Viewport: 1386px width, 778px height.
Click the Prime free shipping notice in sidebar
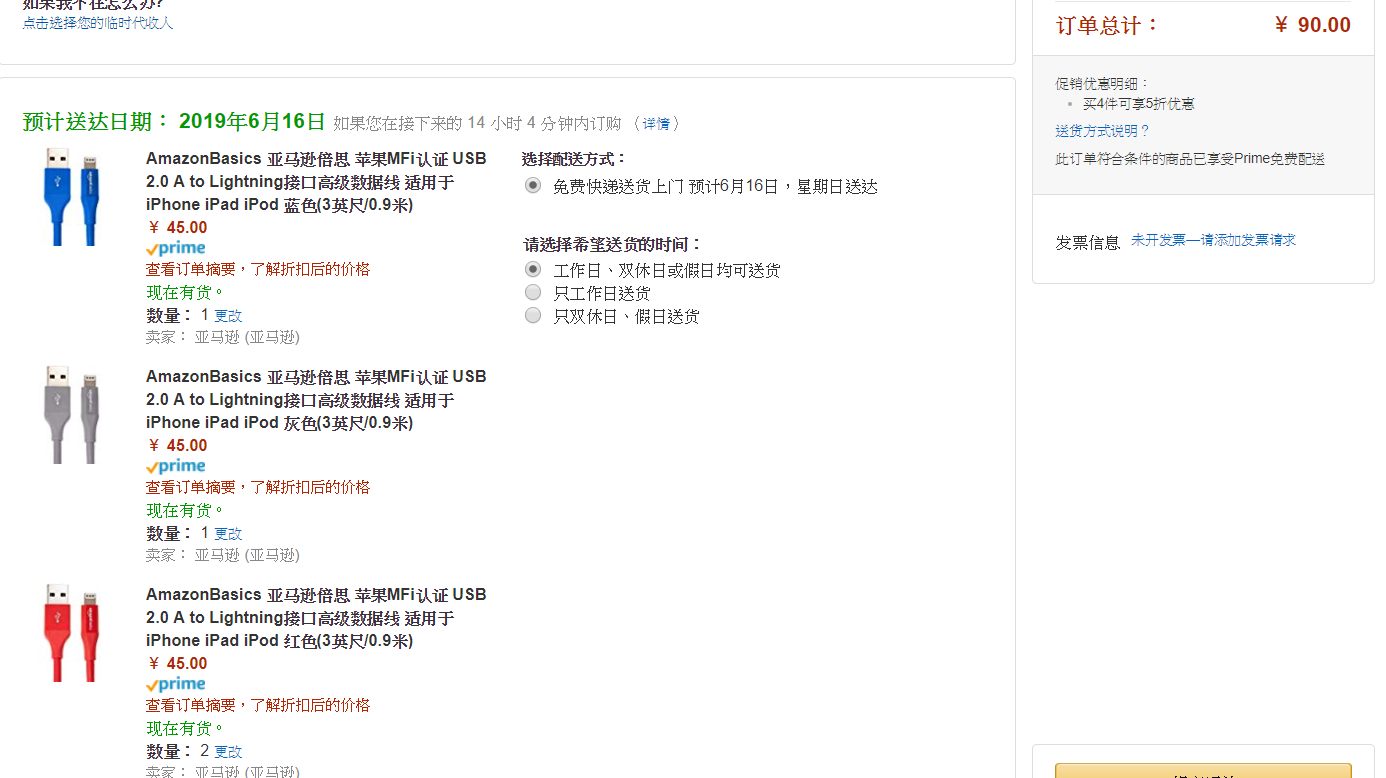pos(1190,159)
